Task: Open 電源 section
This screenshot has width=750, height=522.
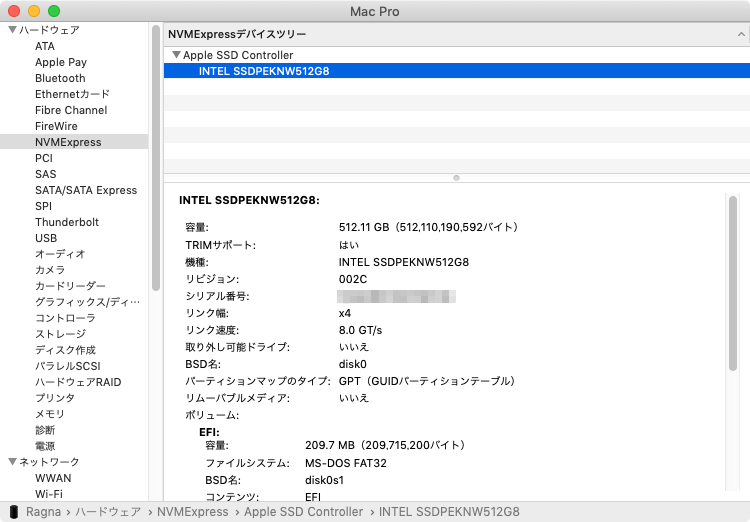Action: [x=45, y=446]
